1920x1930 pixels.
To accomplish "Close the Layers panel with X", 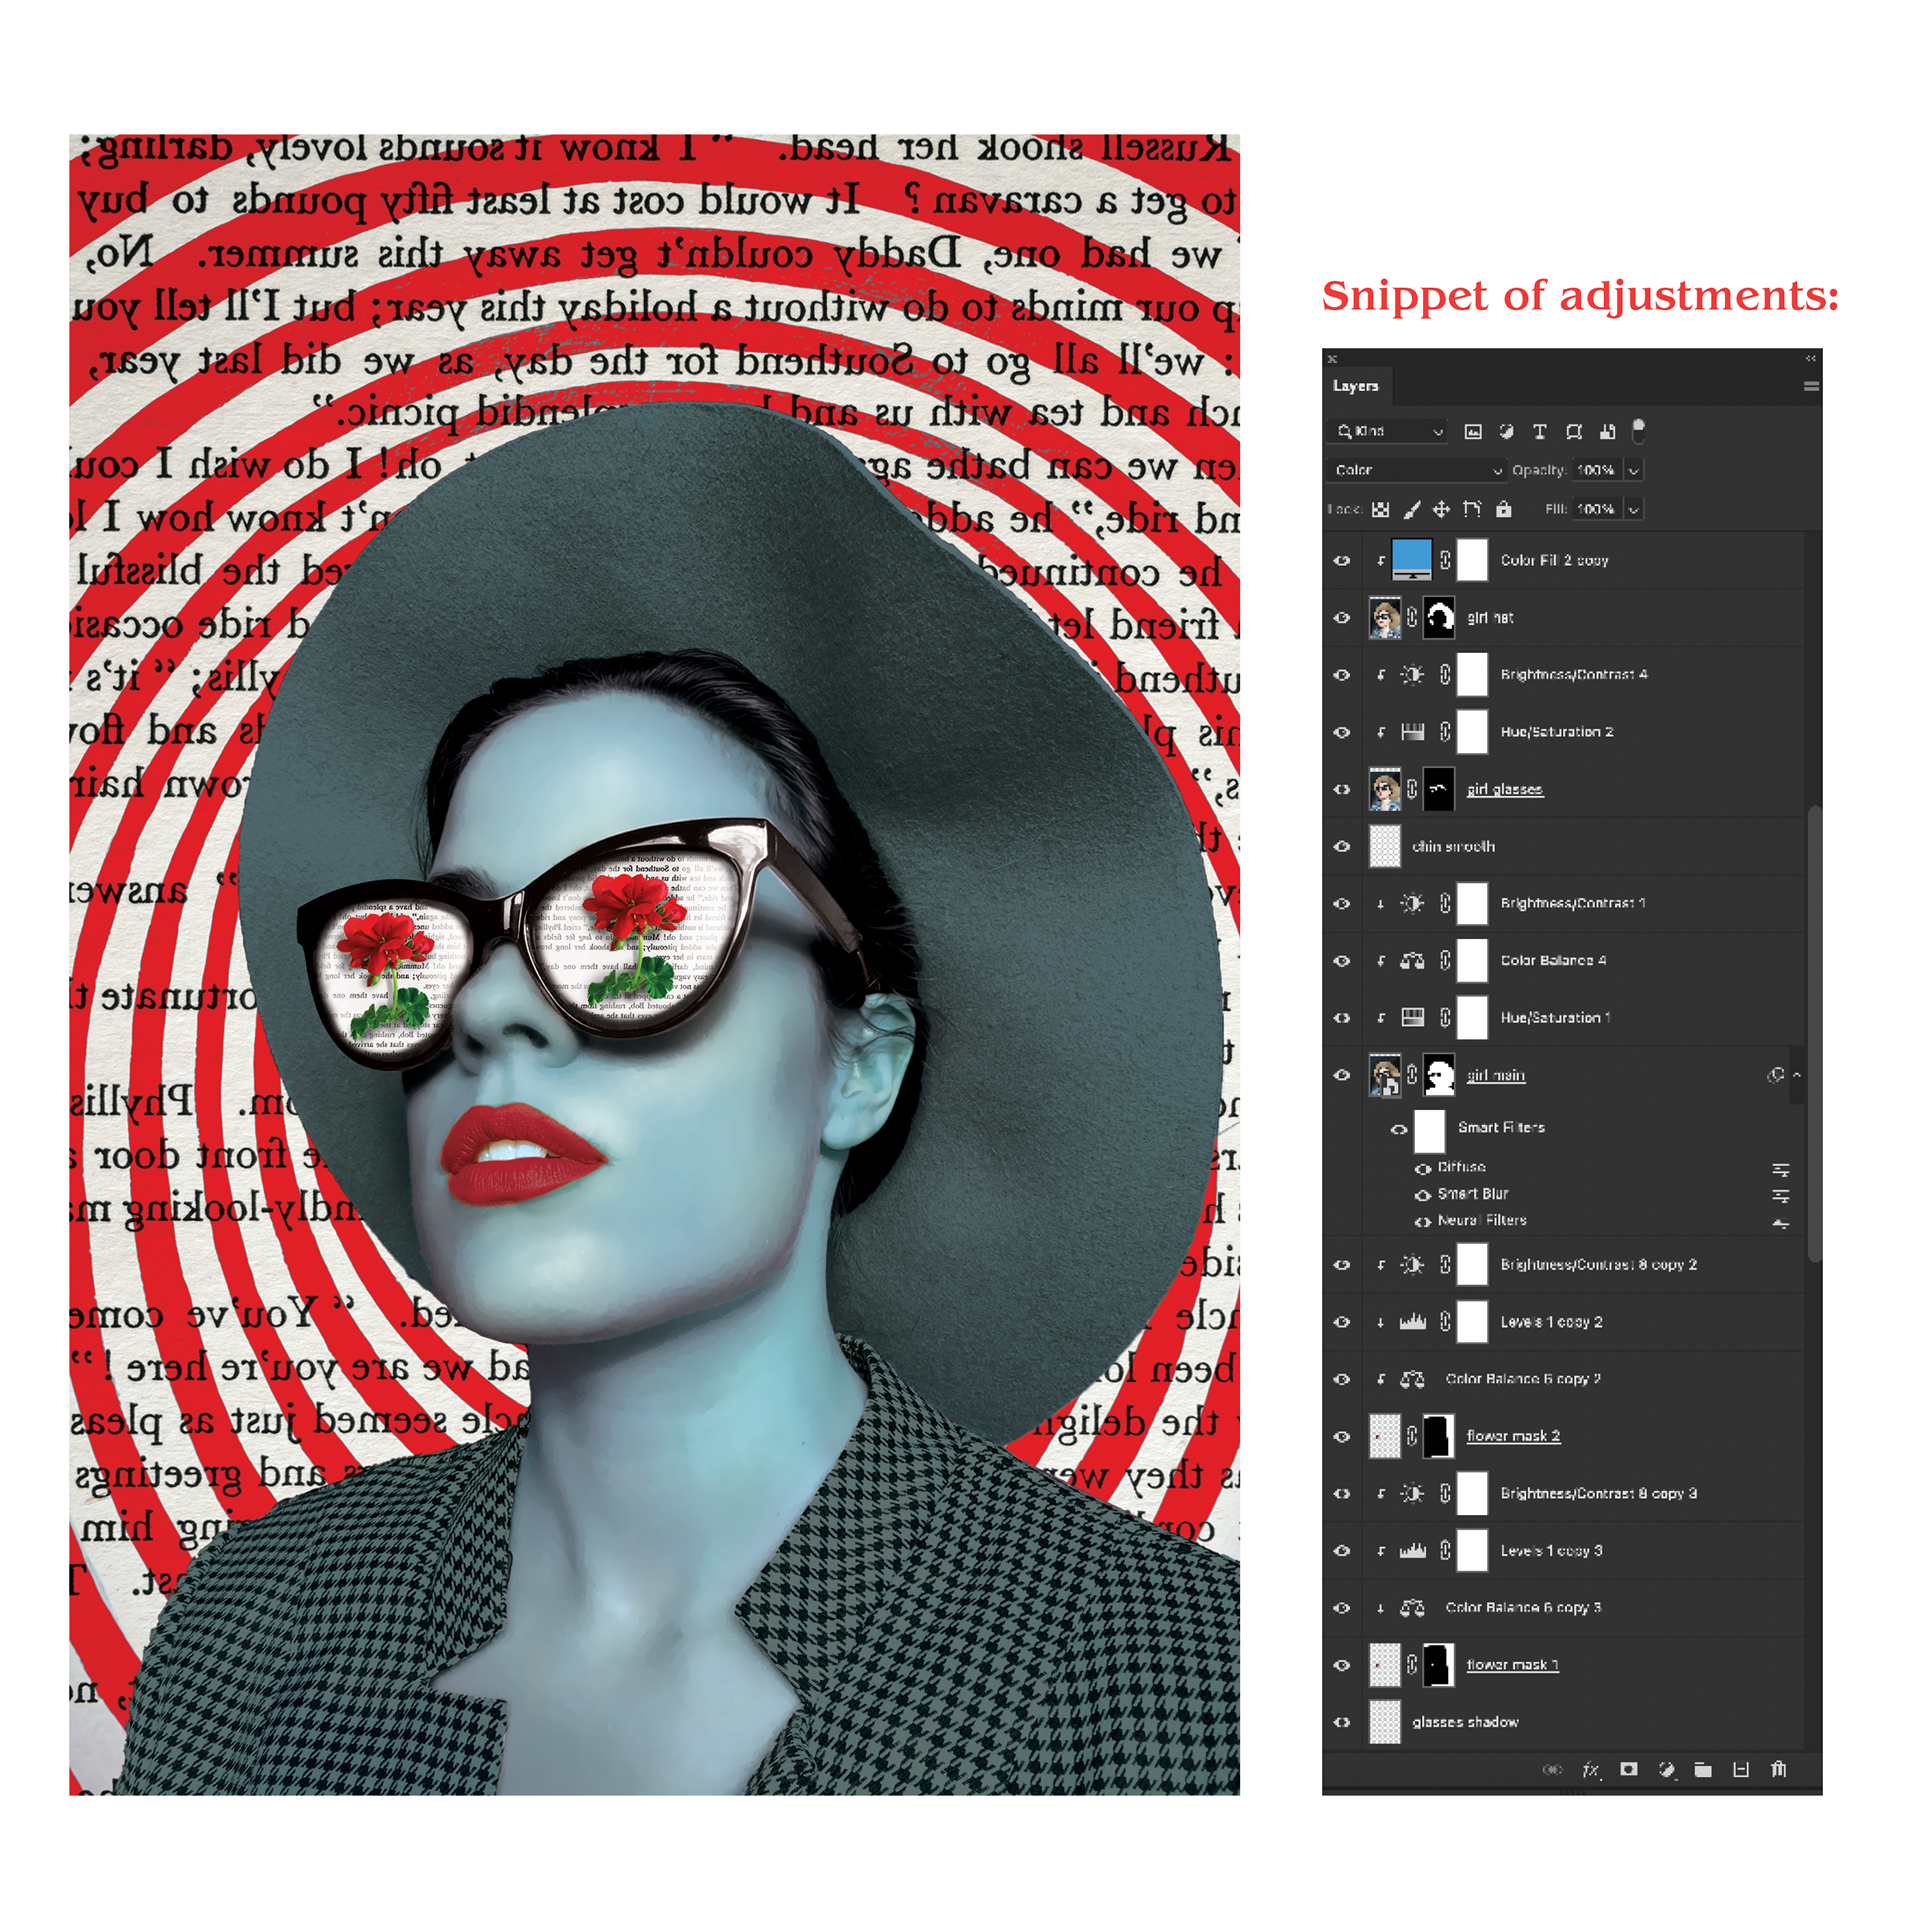I will point(1332,358).
